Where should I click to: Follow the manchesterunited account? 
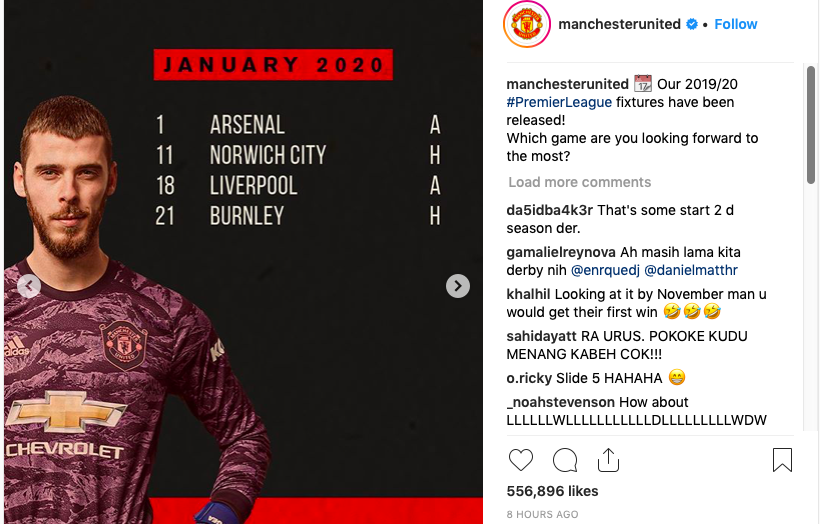click(736, 24)
